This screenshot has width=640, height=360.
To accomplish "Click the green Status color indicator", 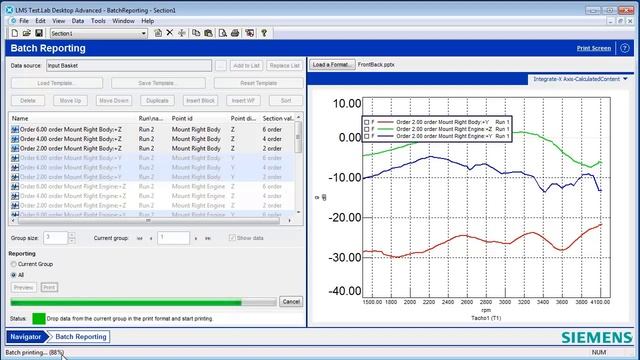I will pos(39,318).
